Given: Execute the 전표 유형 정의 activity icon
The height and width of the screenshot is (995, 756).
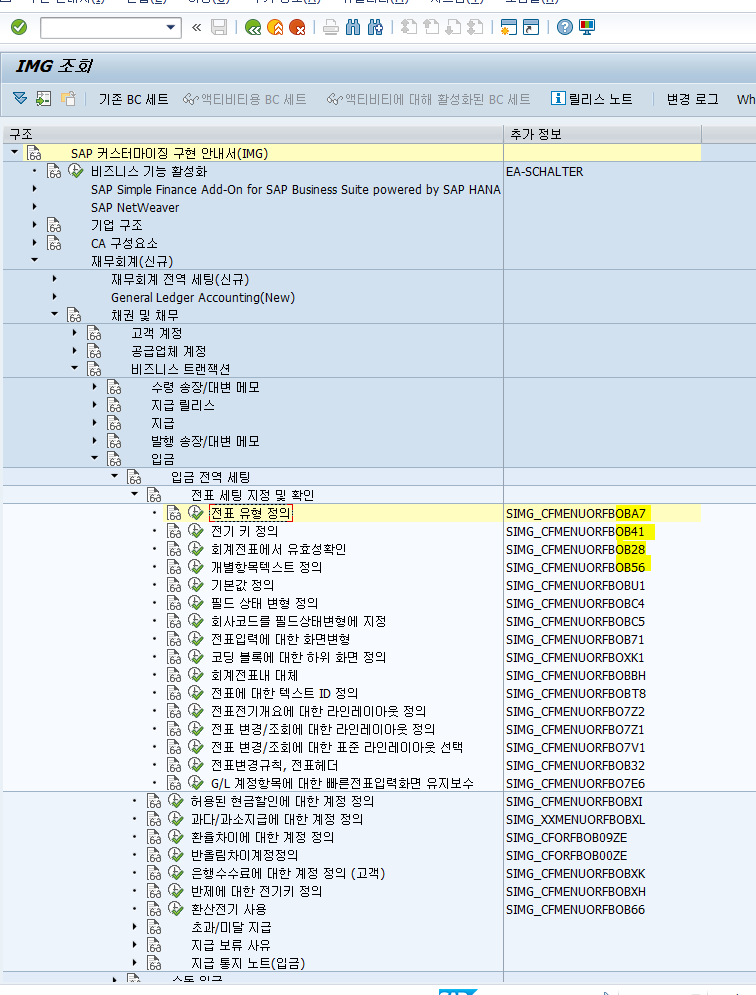Looking at the screenshot, I should pos(196,513).
